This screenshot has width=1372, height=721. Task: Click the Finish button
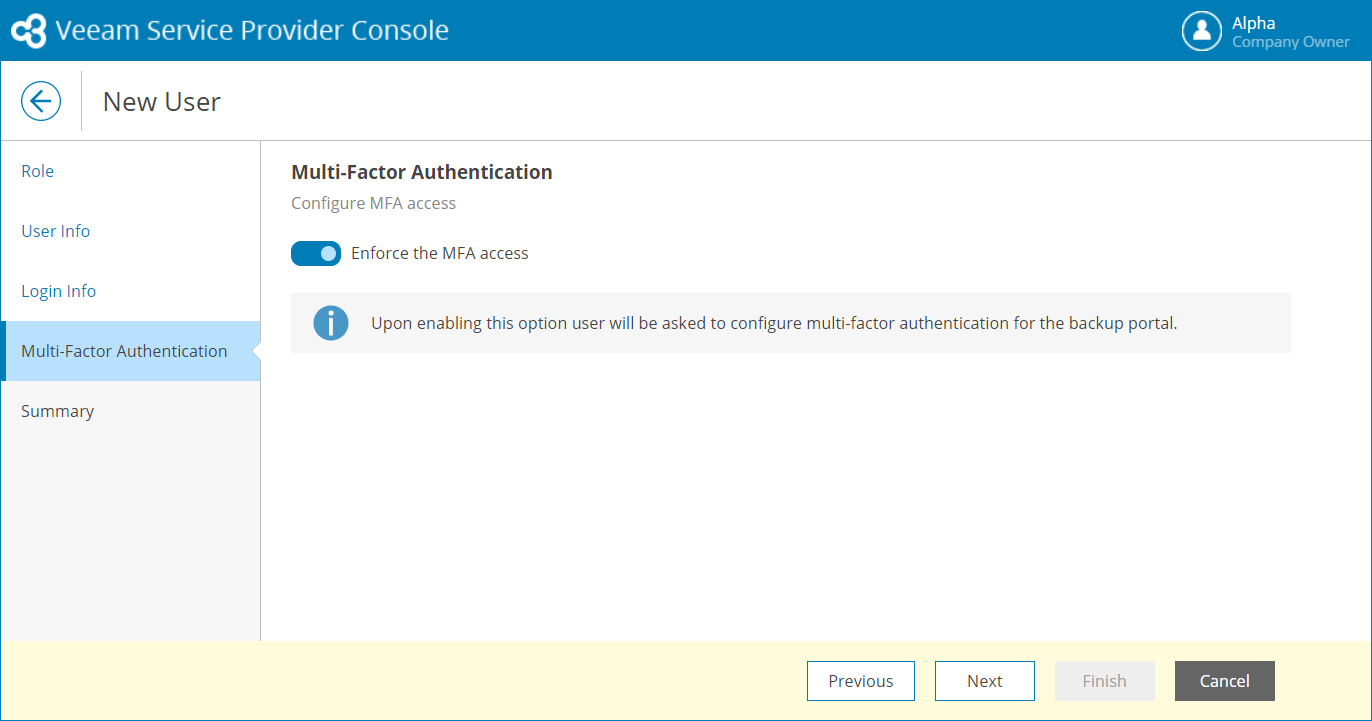[x=1104, y=681]
